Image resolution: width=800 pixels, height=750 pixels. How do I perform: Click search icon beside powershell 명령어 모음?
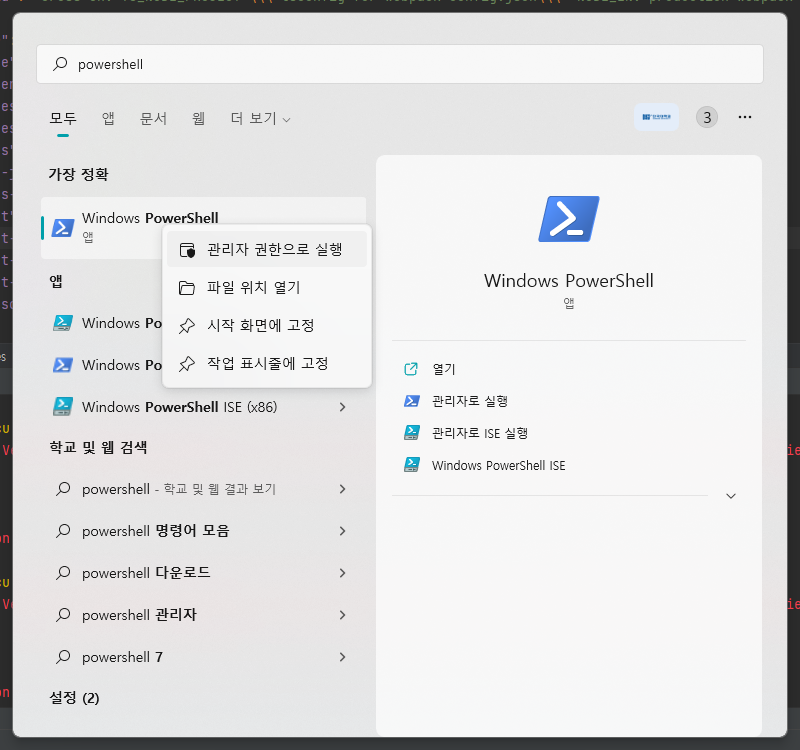[x=63, y=531]
